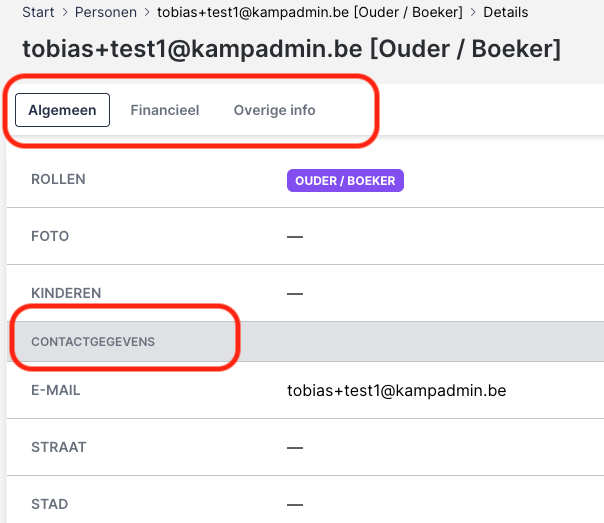The width and height of the screenshot is (604, 523).
Task: Click the page title heading
Action: tap(291, 50)
